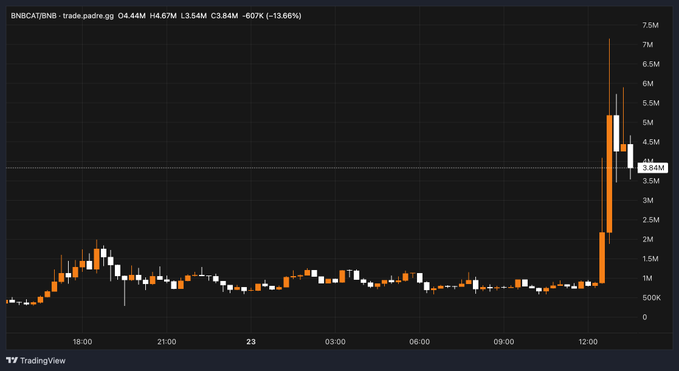Click the 3.5M price axis label
679x371 pixels.
pos(651,181)
